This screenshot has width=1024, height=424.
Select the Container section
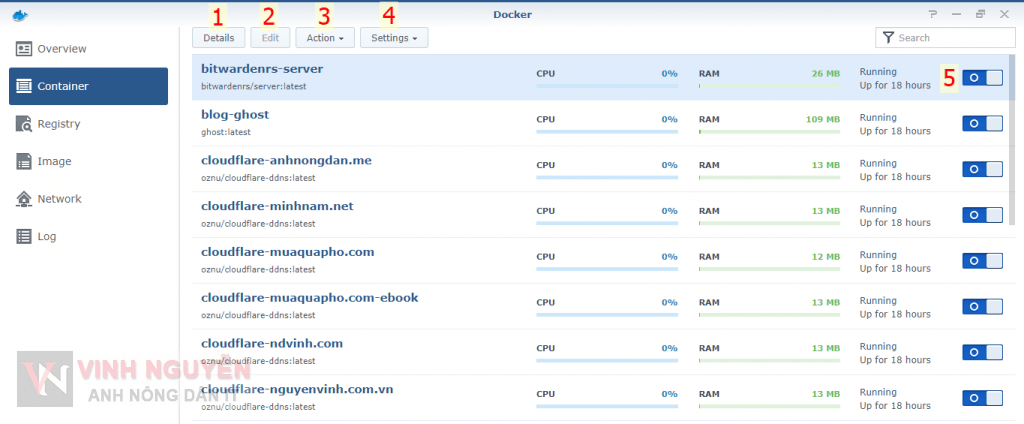88,86
